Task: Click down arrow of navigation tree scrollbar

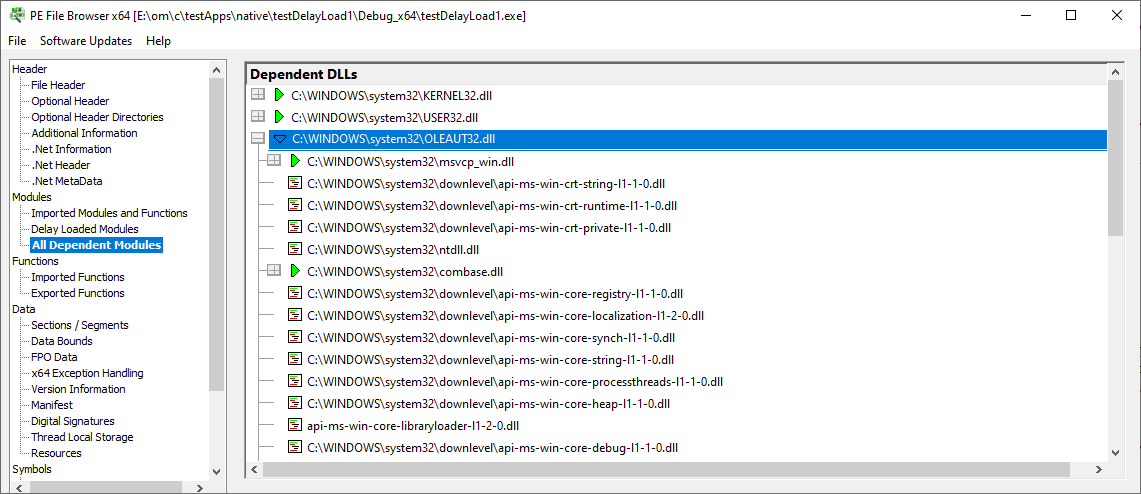Action: (216, 471)
